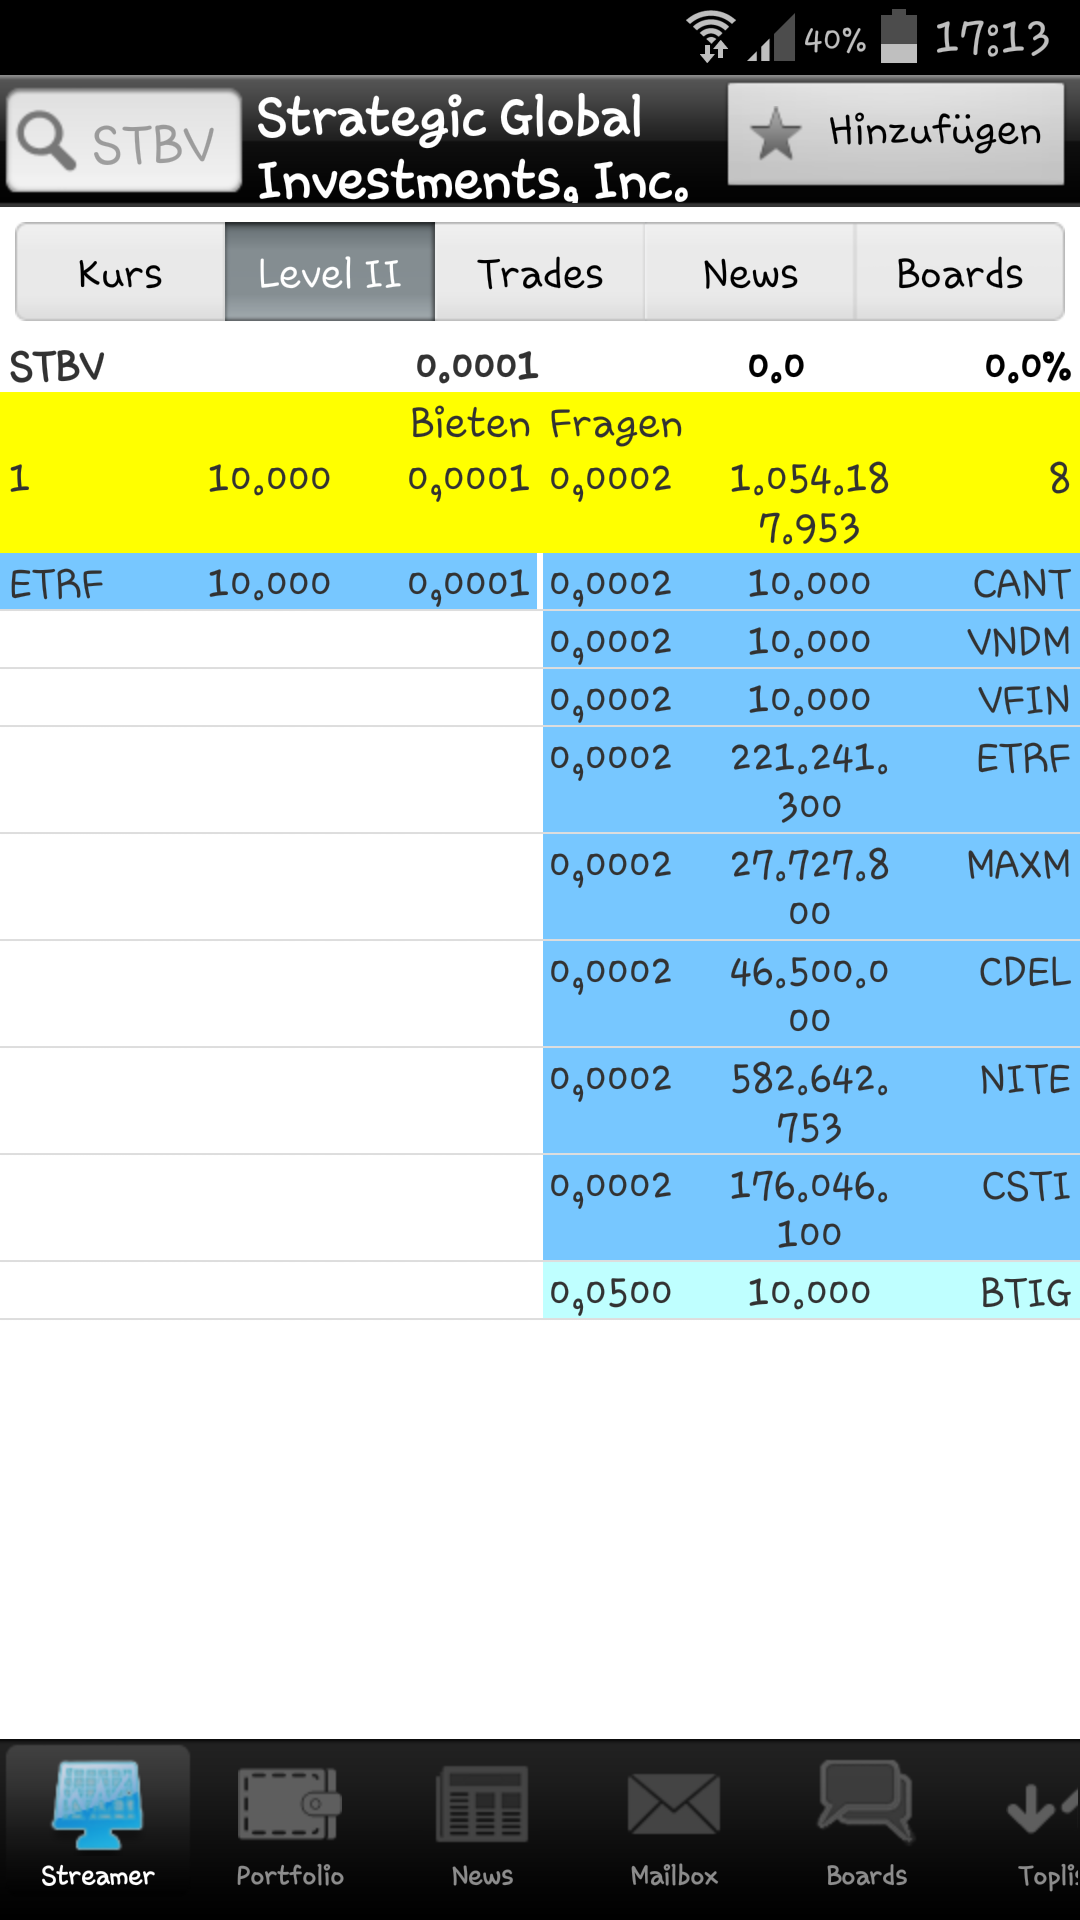1080x1920 pixels.
Task: Open the Portfolio wallet icon
Action: (x=290, y=1804)
